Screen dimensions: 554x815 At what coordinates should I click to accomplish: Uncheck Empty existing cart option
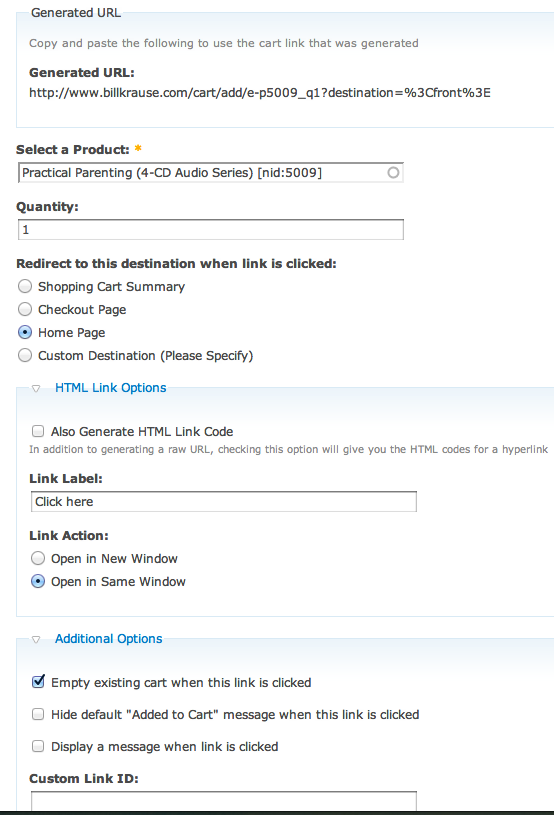(38, 682)
